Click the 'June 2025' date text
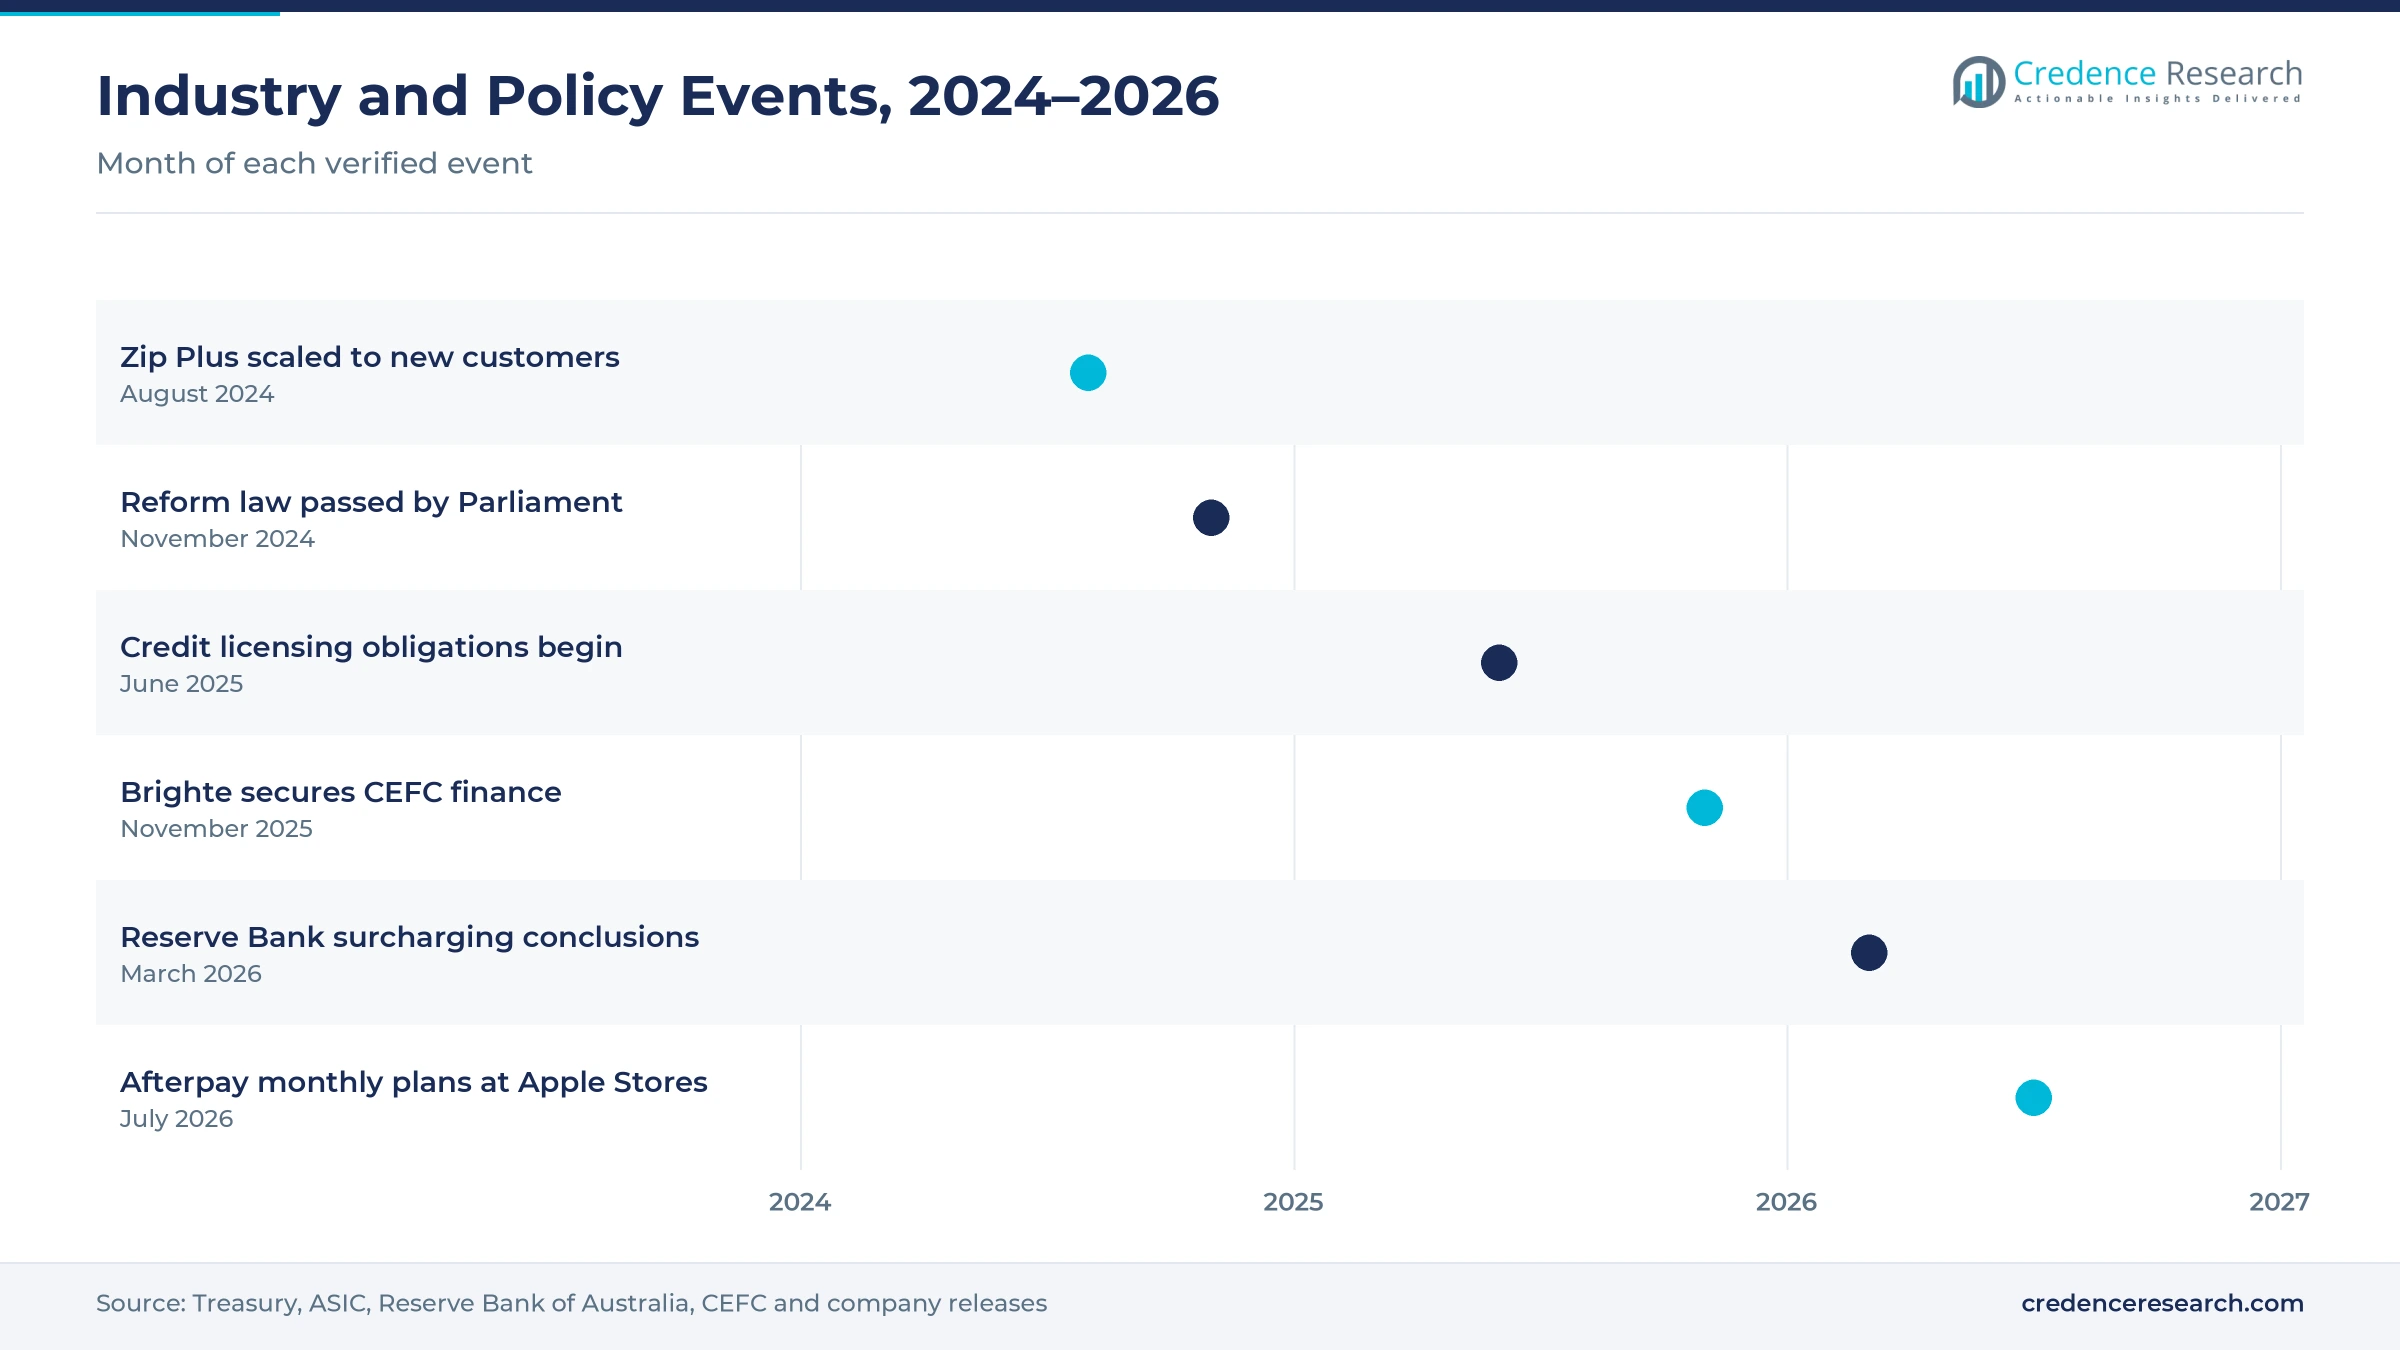This screenshot has width=2400, height=1350. pyautogui.click(x=181, y=684)
